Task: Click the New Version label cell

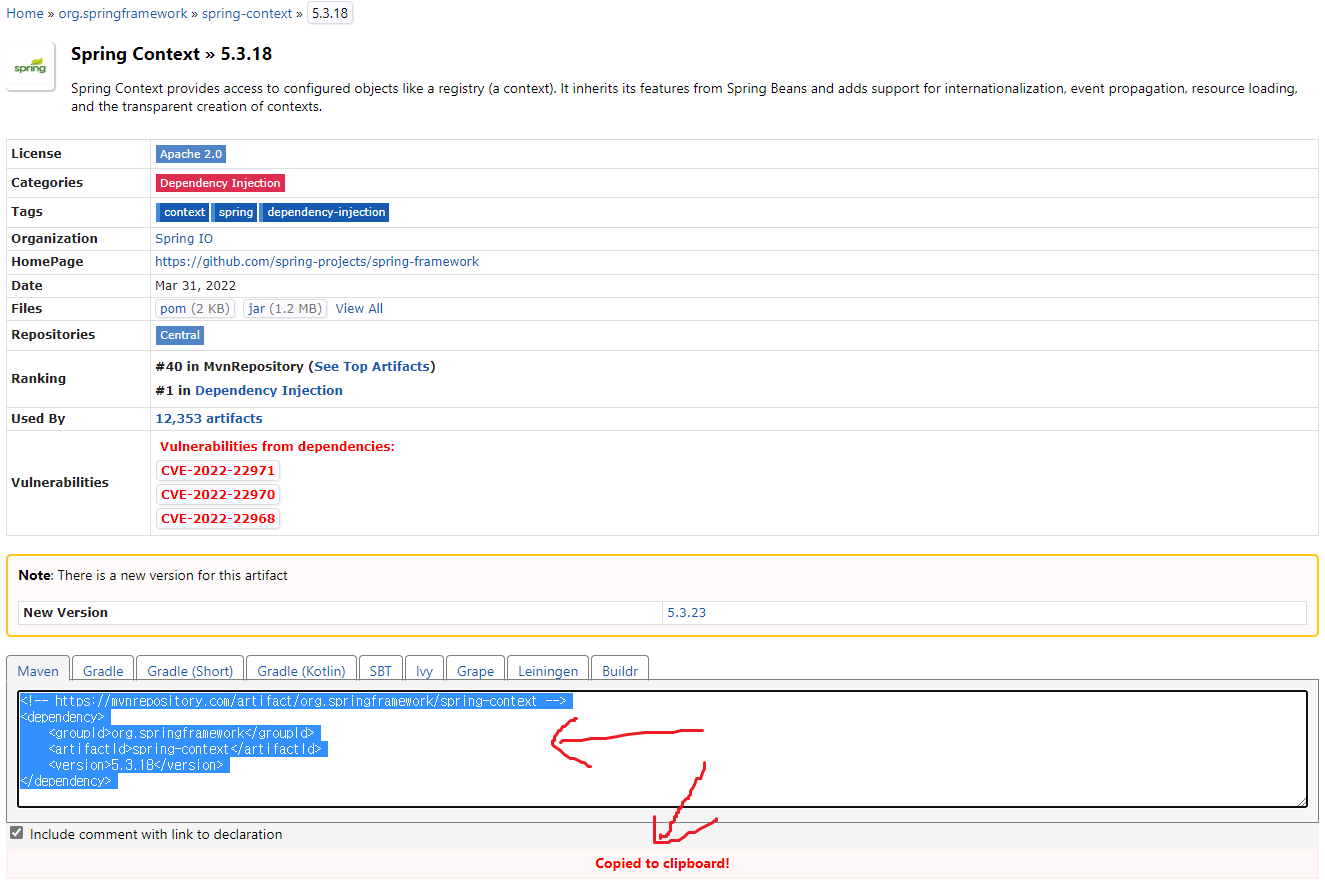Action: [x=341, y=613]
